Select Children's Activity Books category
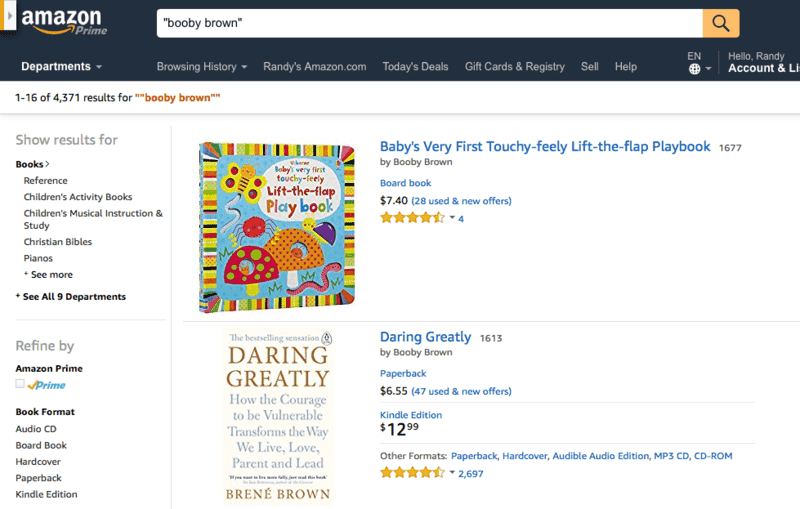The width and height of the screenshot is (800, 509). [x=78, y=197]
